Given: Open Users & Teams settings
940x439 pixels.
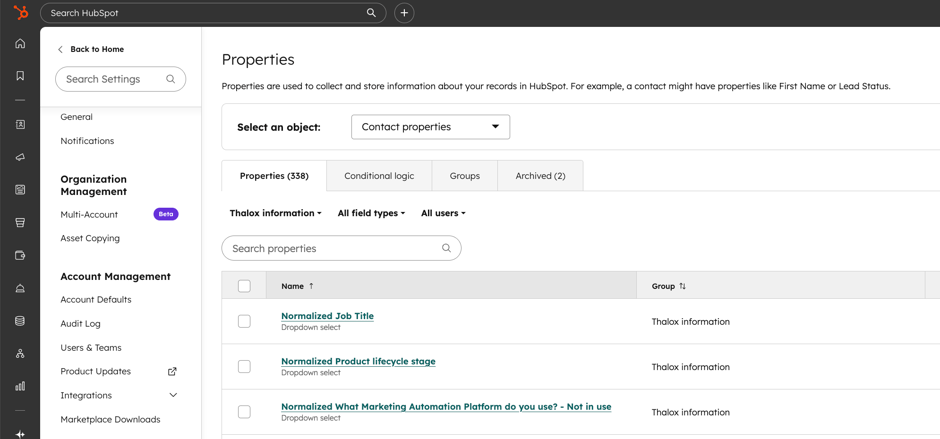Looking at the screenshot, I should [91, 347].
